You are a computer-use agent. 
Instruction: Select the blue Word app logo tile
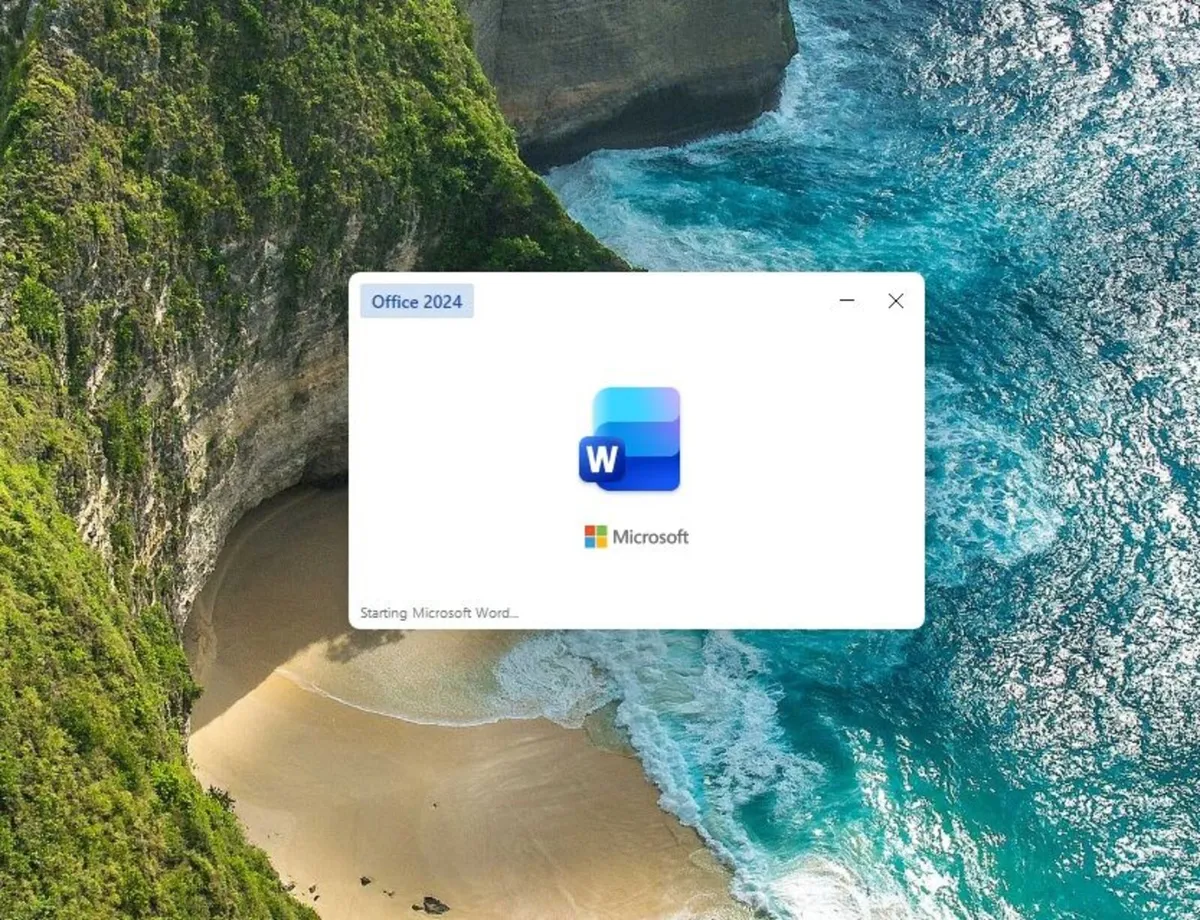click(x=630, y=438)
